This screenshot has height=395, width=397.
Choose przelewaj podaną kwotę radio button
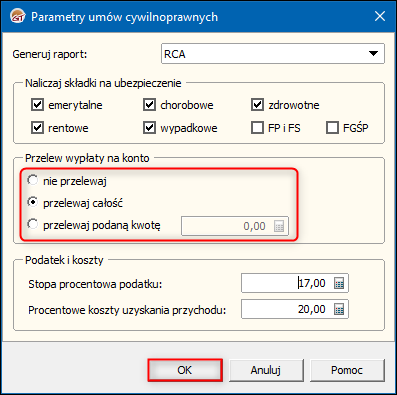(33, 224)
